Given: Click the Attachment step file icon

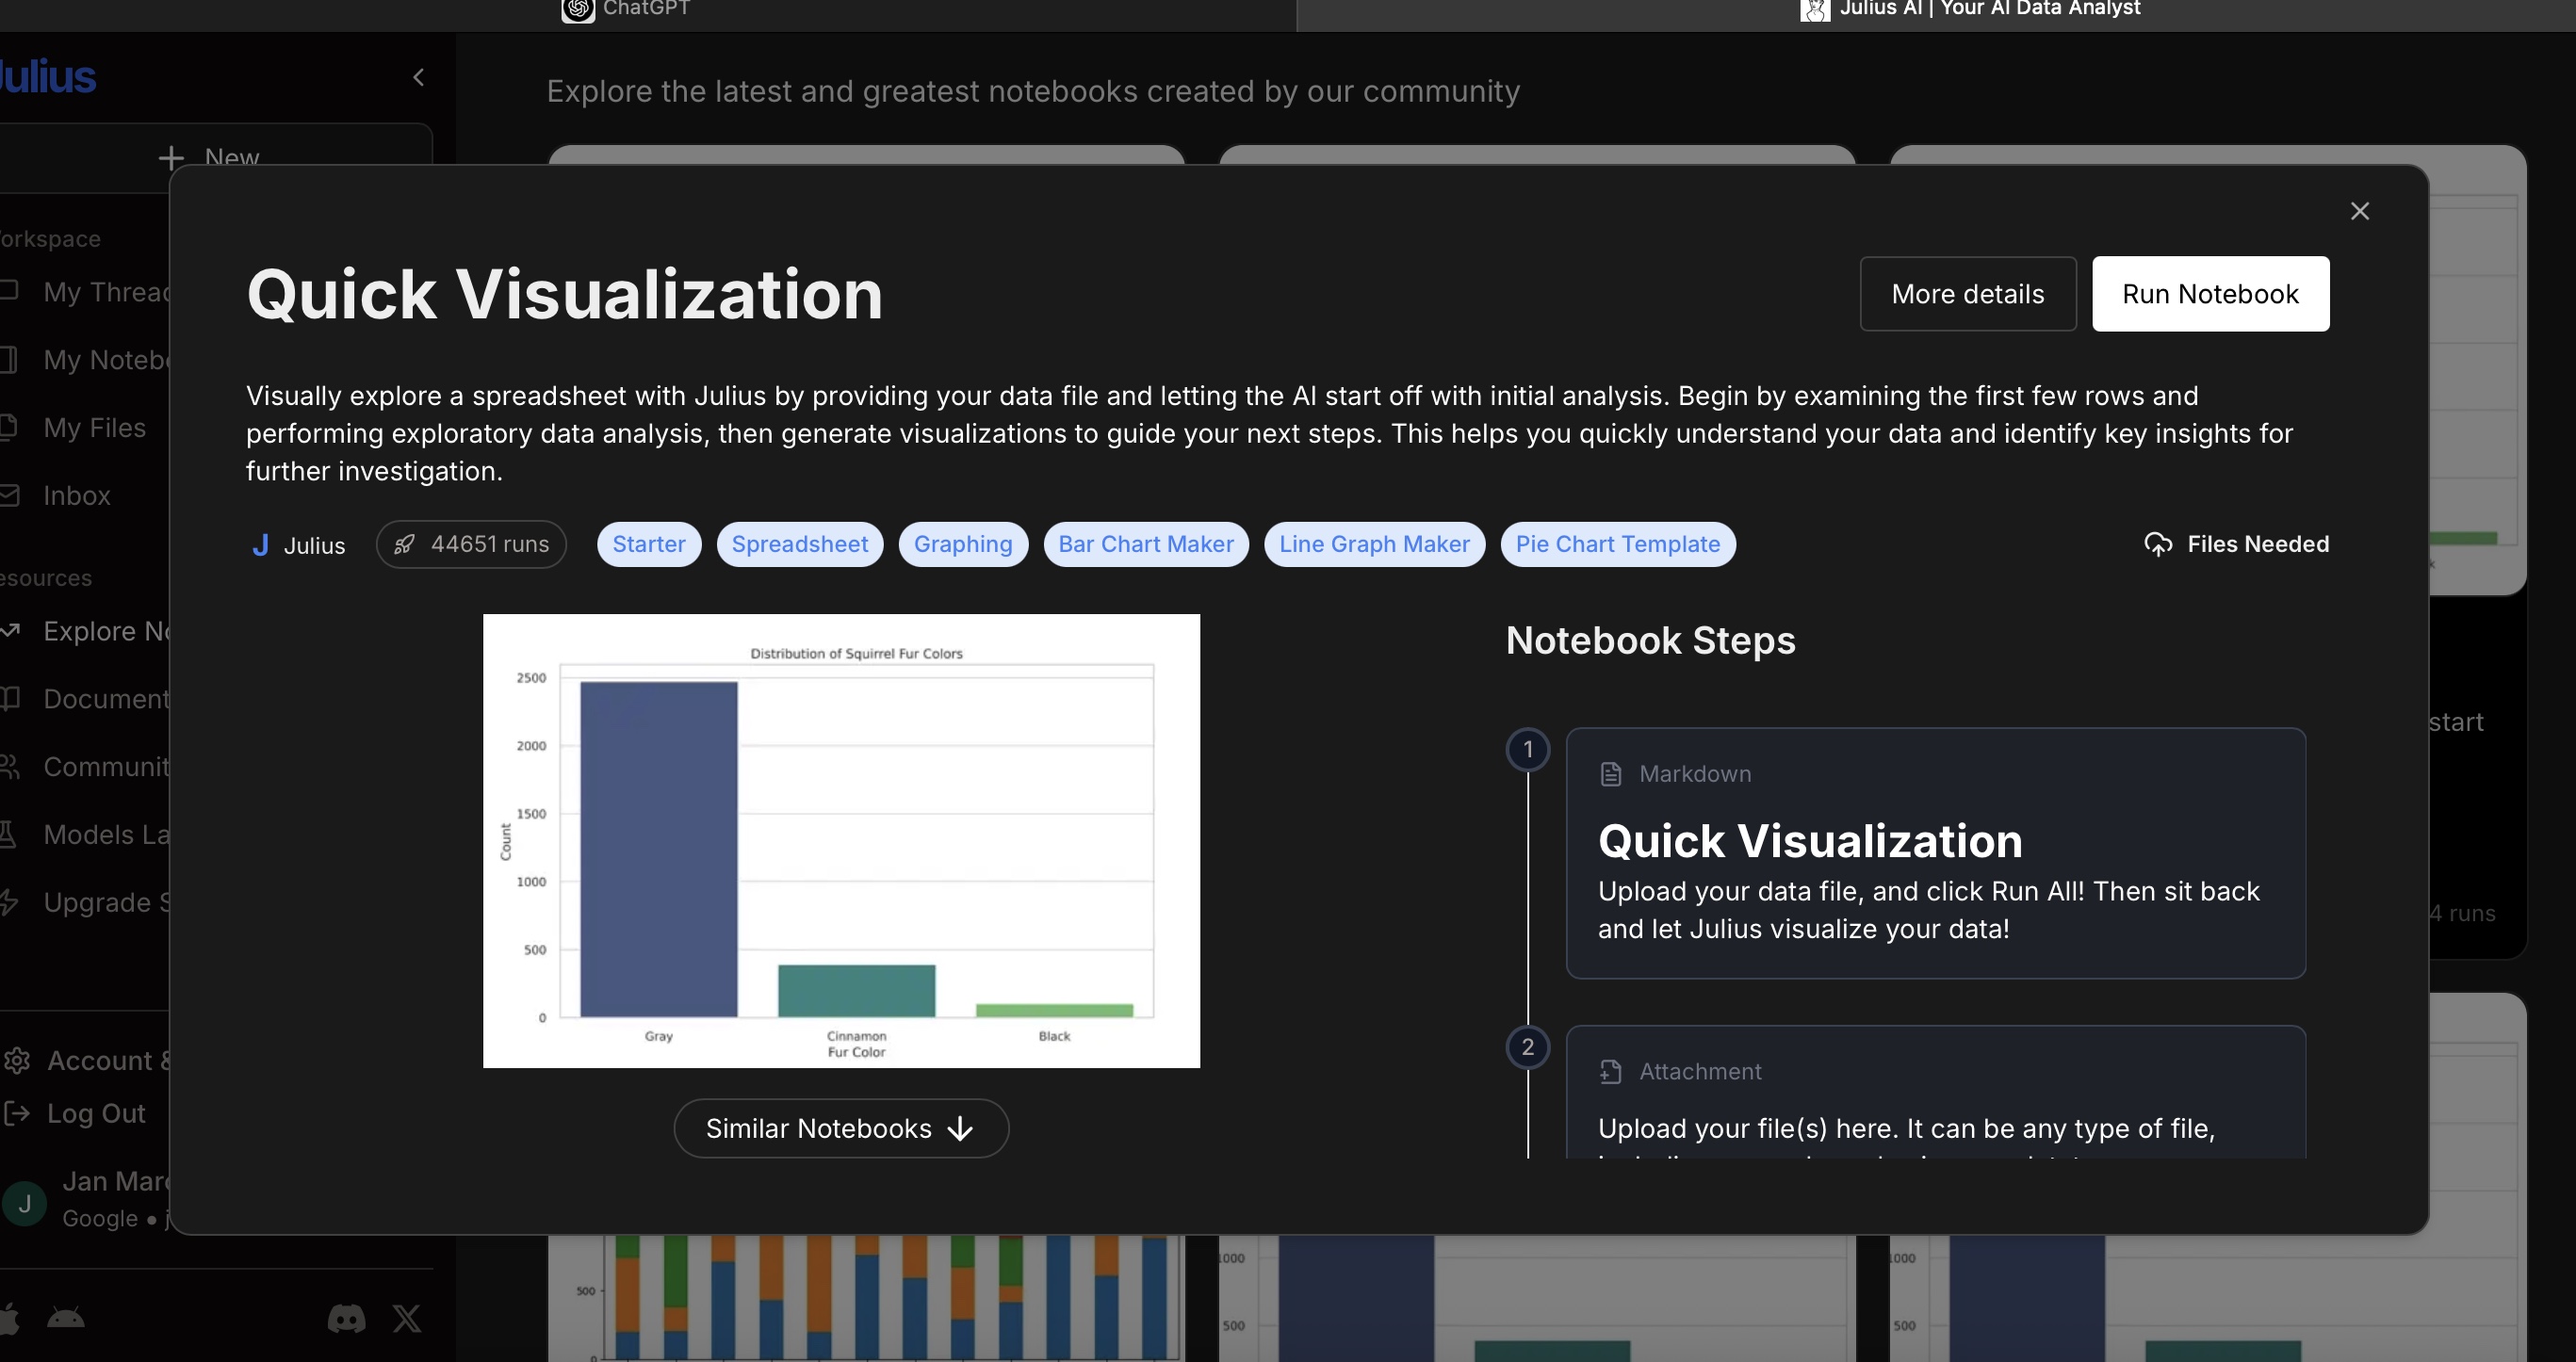Looking at the screenshot, I should (1610, 1072).
